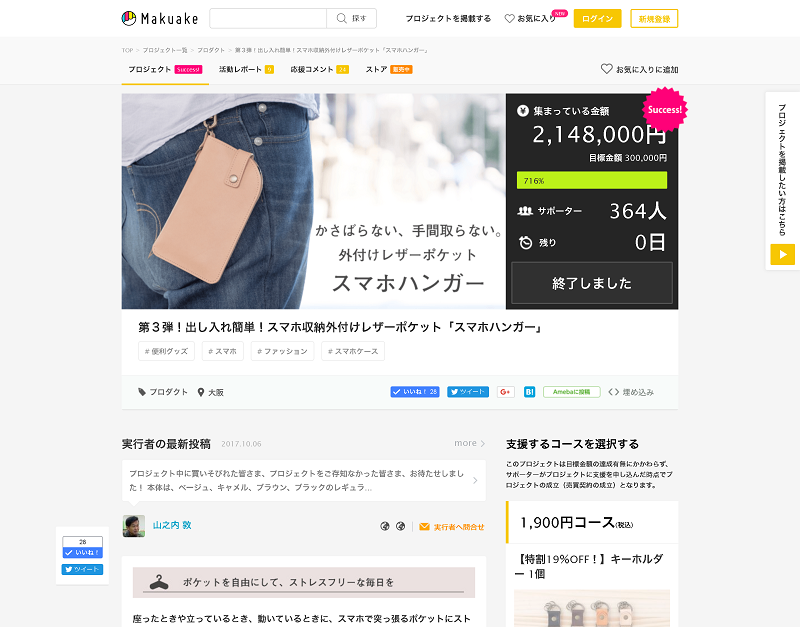This screenshot has width=800, height=627.
Task: Click the yellow ログイン button
Action: coord(597,18)
